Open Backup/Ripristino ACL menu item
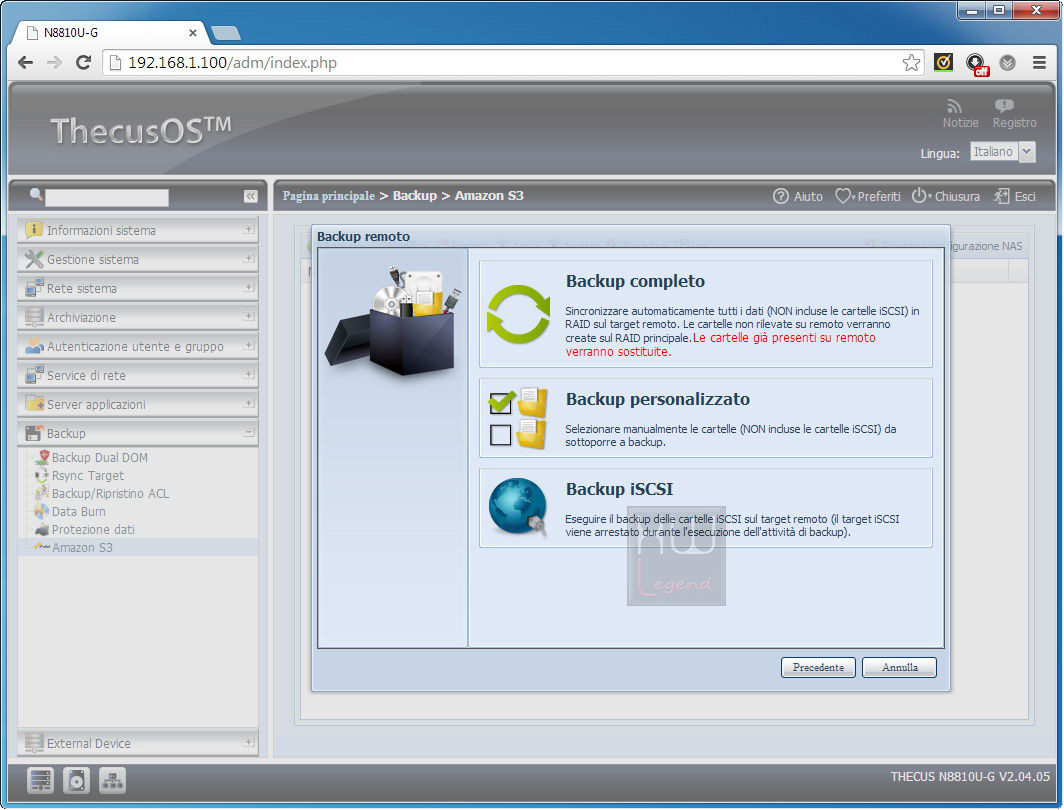Screen dimensions: 1064x810 pyautogui.click(x=110, y=494)
